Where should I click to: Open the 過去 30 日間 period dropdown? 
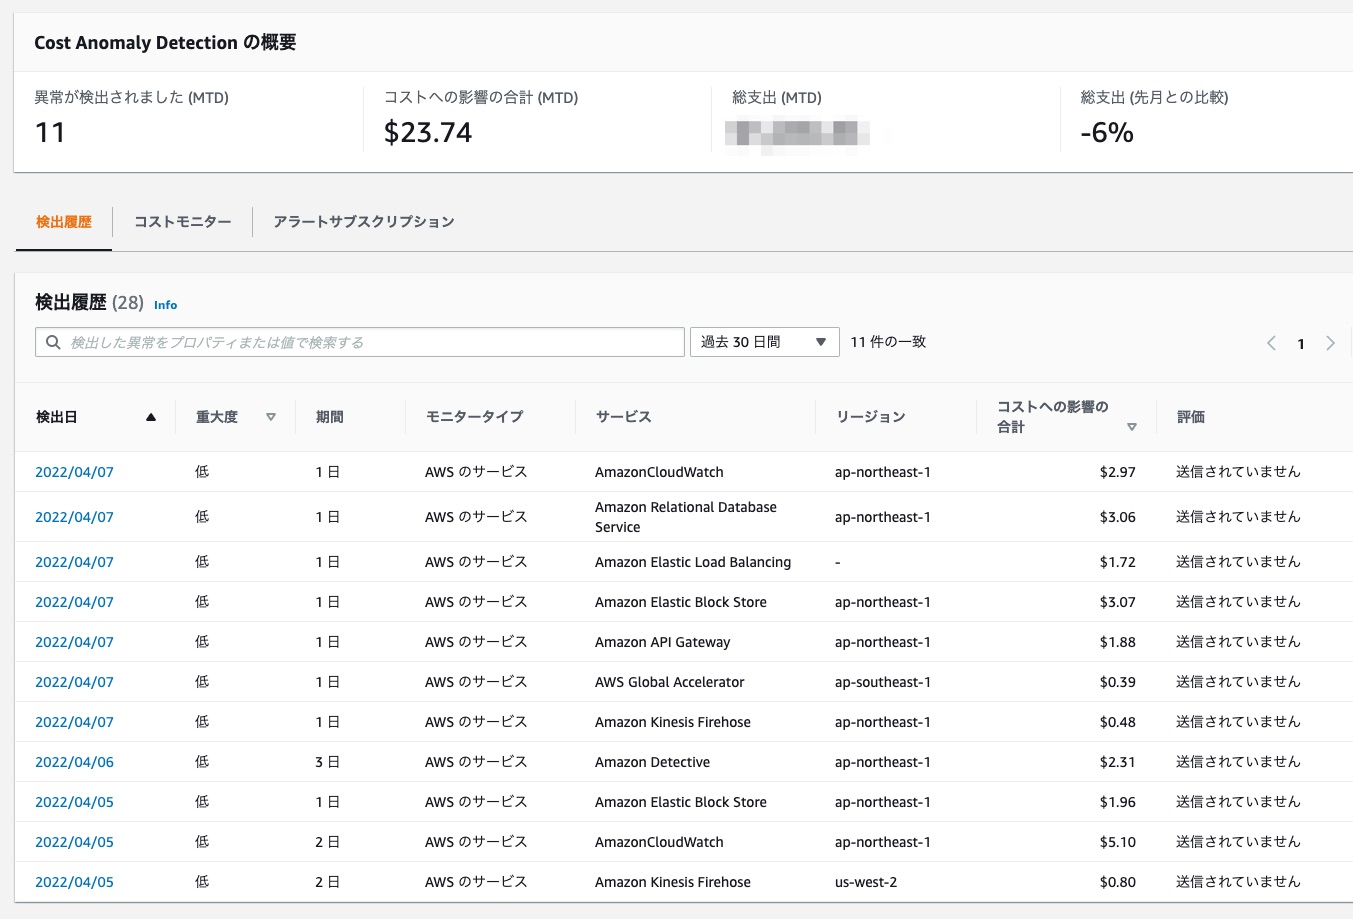764,342
